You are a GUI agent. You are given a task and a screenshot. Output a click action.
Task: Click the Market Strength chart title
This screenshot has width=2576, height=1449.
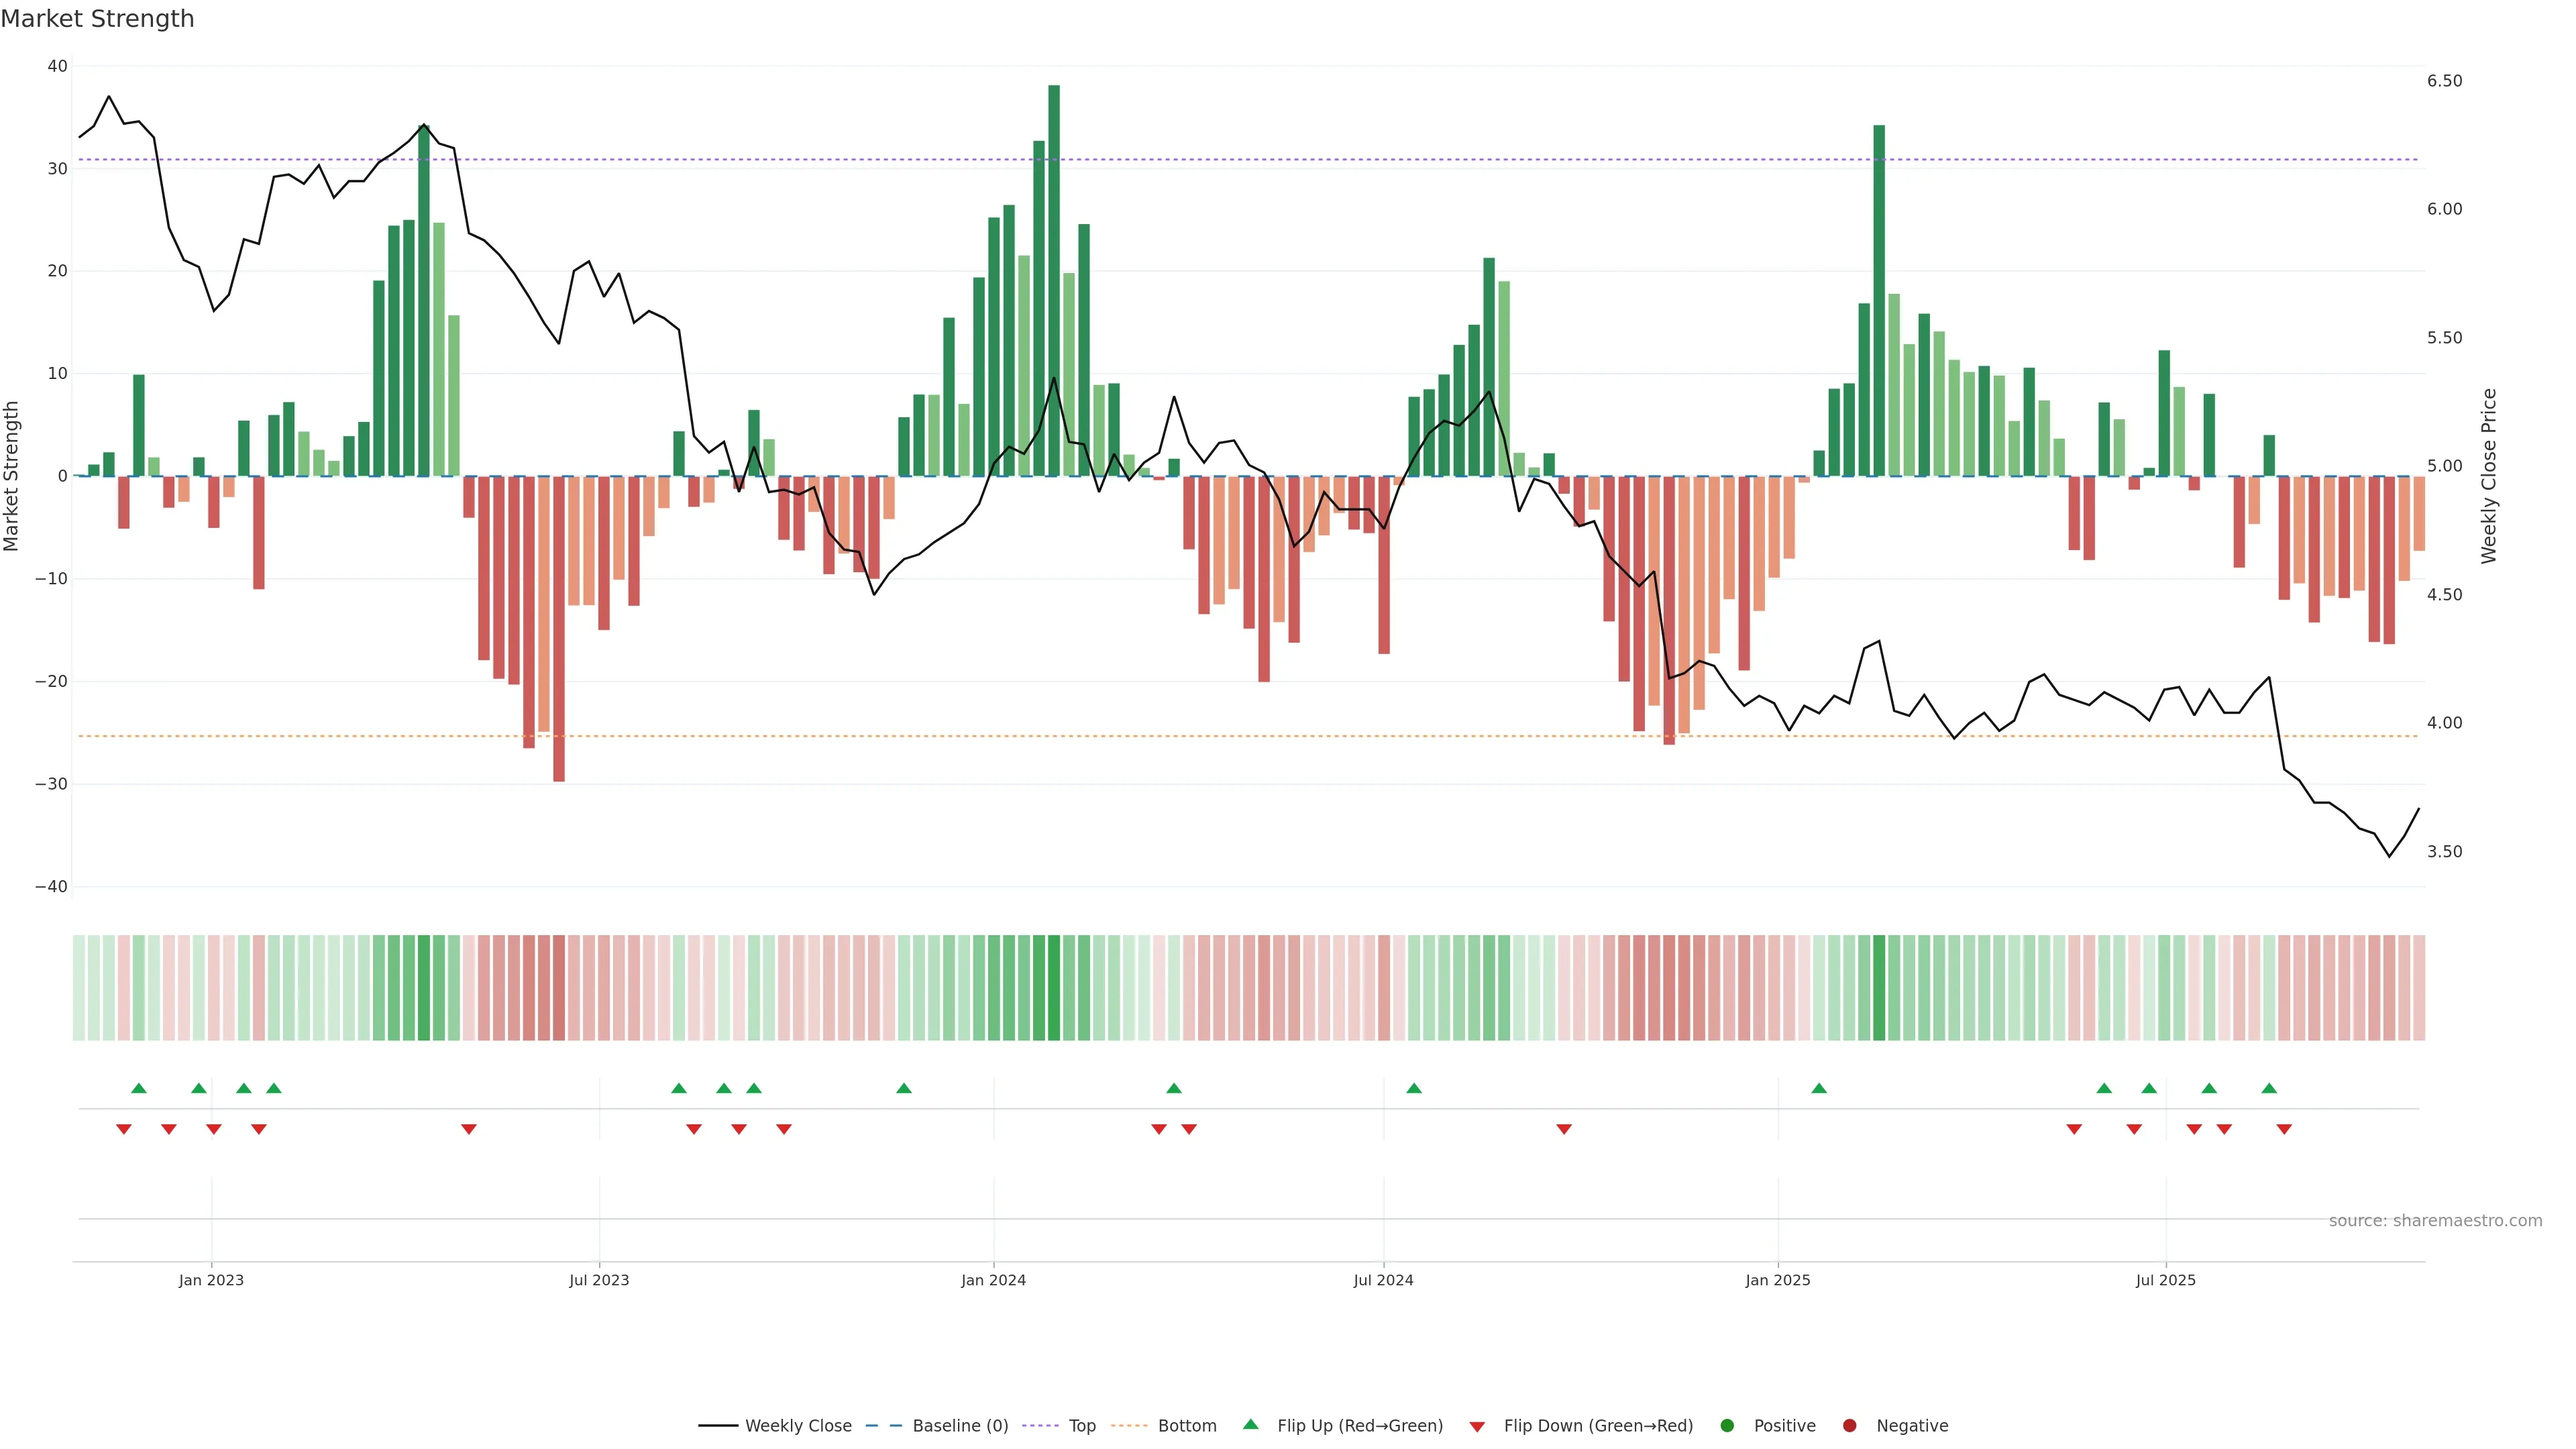coord(97,19)
